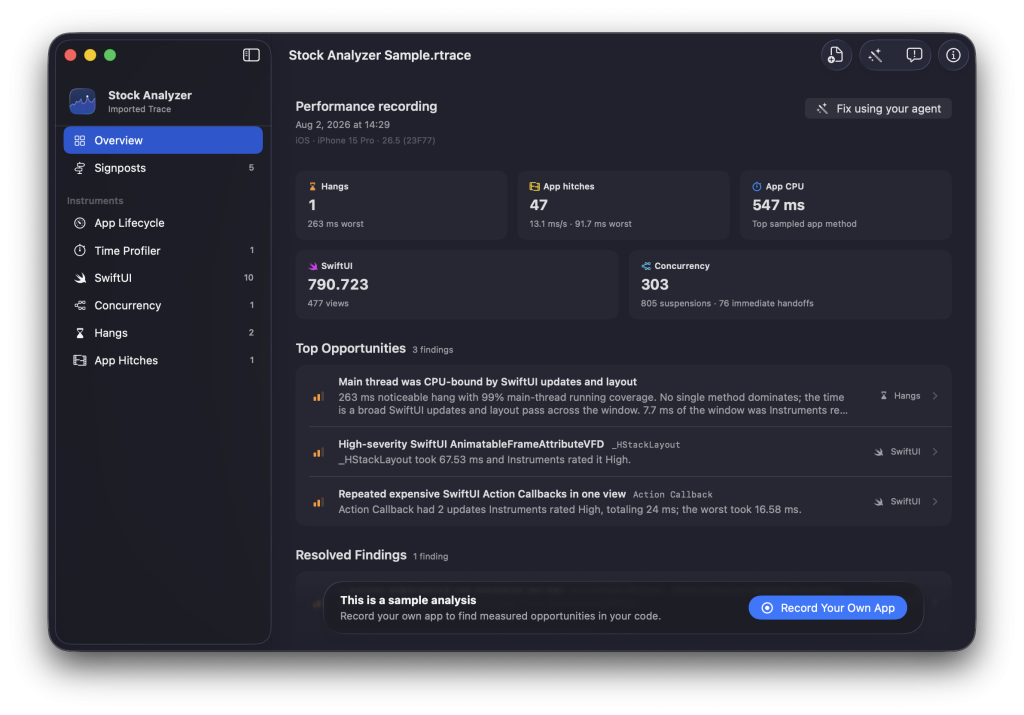The height and width of the screenshot is (715, 1024).
Task: Click the 805 suspensions text
Action: 676,303
